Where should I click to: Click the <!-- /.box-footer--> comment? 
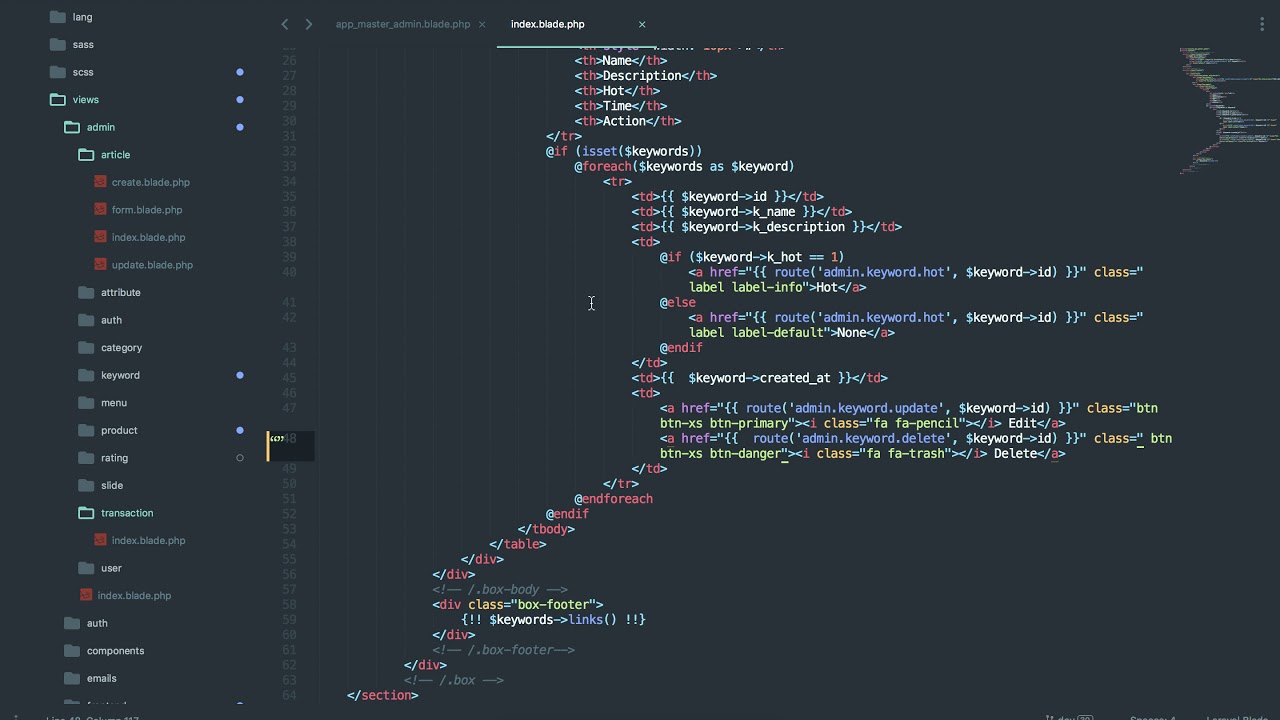click(504, 650)
